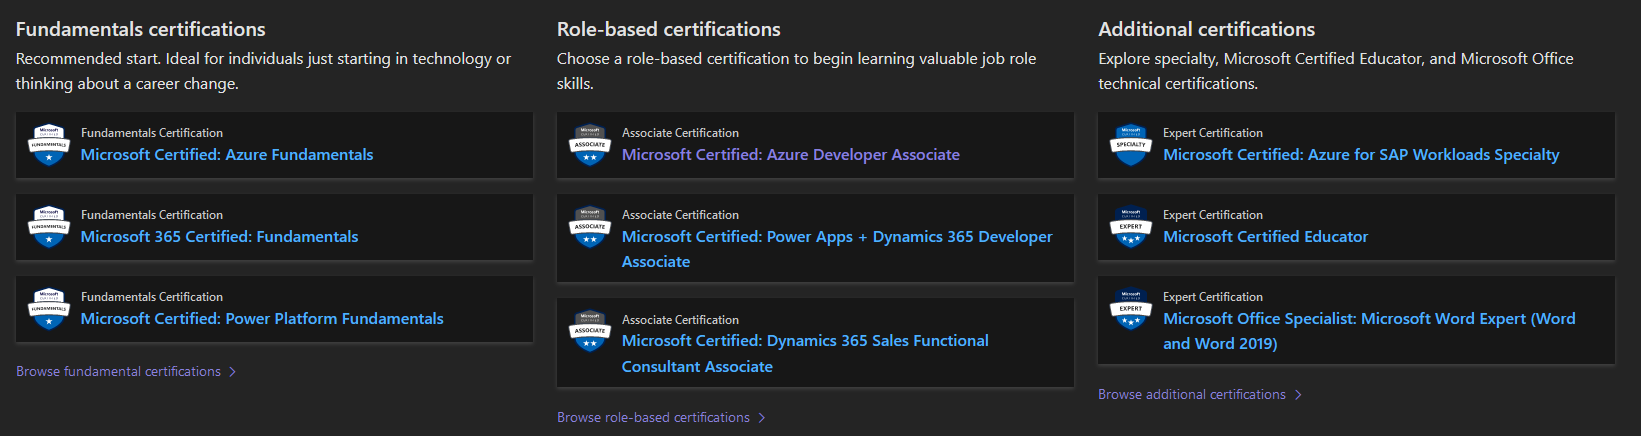This screenshot has height=436, width=1641.
Task: Click 'Expert Certification' label above Microsoft Certified Educator
Action: (1213, 215)
